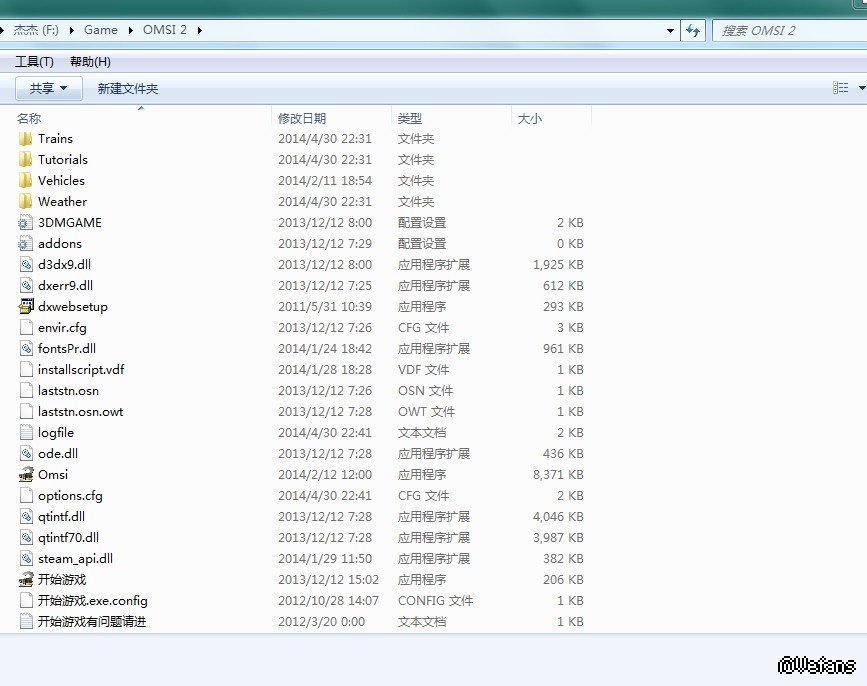Click the 开始游戏有问题请进 text document icon
The image size is (867, 686).
pyautogui.click(x=26, y=622)
